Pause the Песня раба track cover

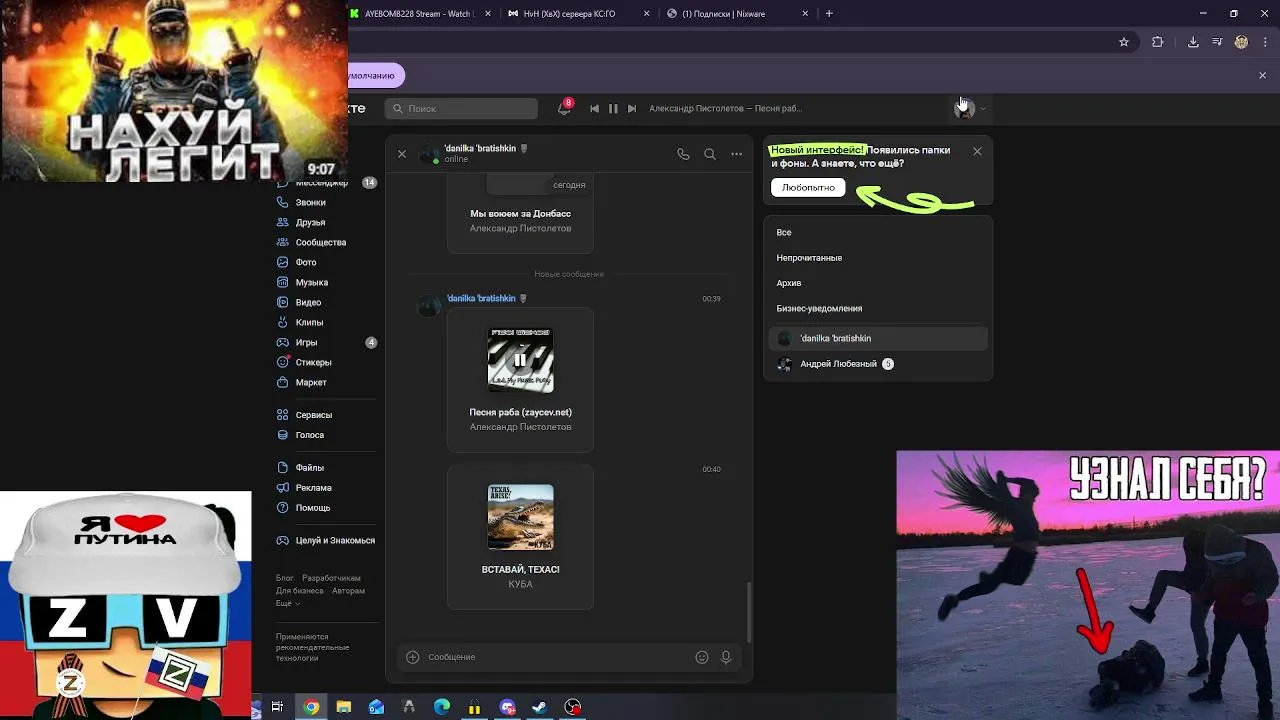pyautogui.click(x=520, y=360)
